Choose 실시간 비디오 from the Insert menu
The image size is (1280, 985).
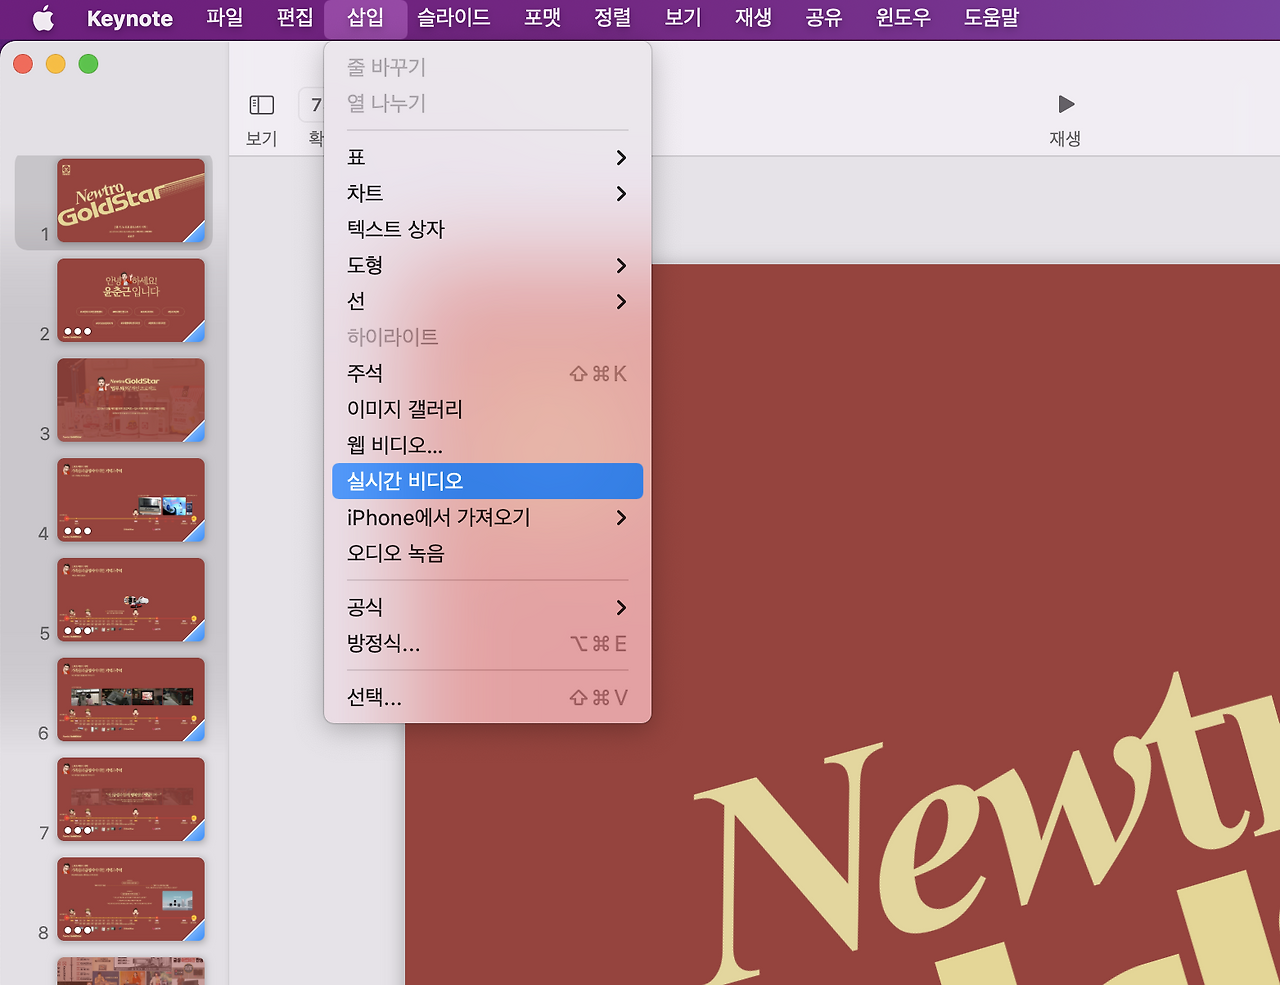click(402, 481)
